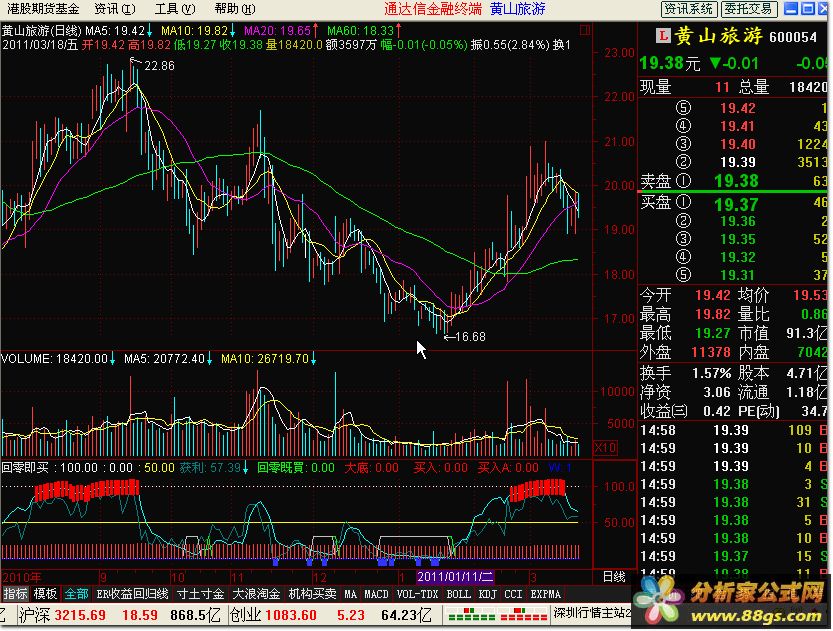Click the green and red market breadth indicator
The image size is (833, 631).
point(498,616)
